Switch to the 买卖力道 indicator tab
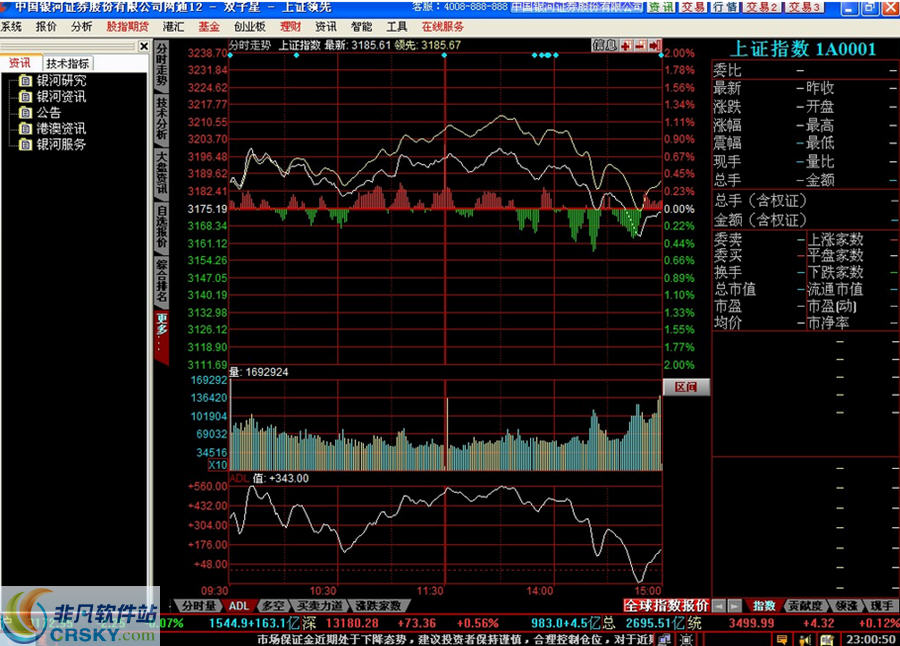Screen dimensions: 900x646 coord(319,606)
